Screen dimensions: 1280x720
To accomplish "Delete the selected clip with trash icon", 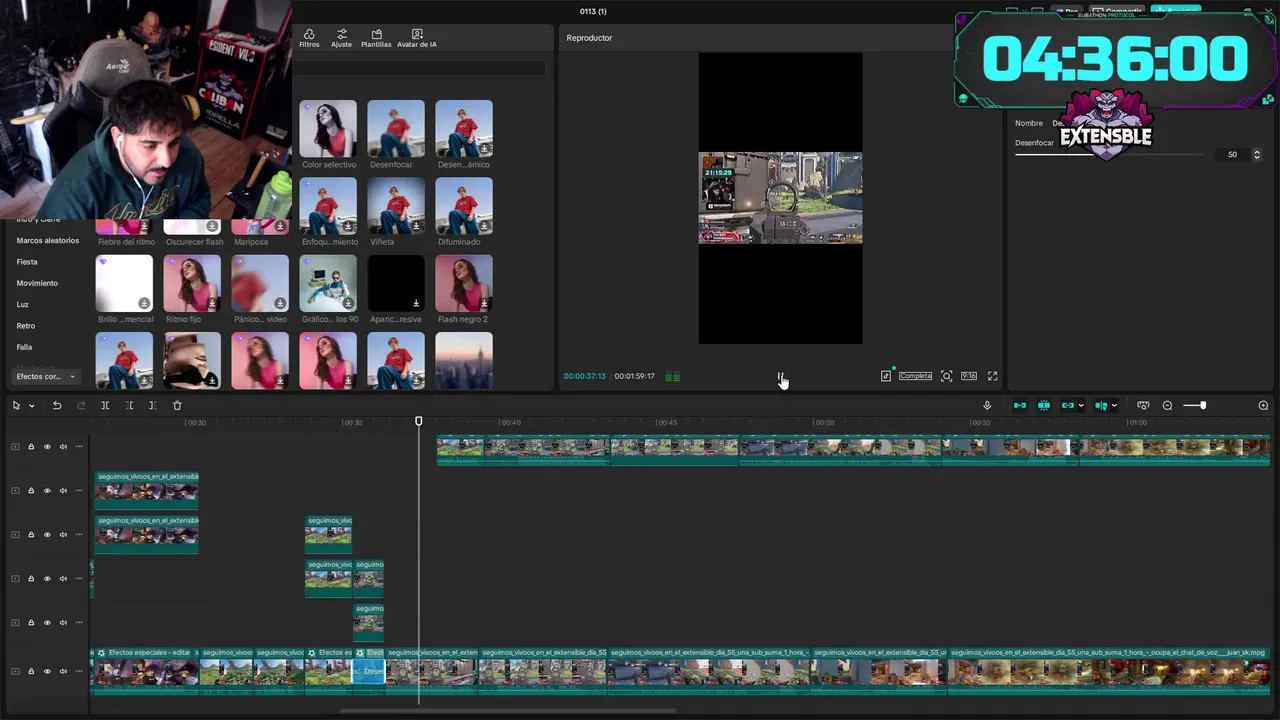I will 177,405.
